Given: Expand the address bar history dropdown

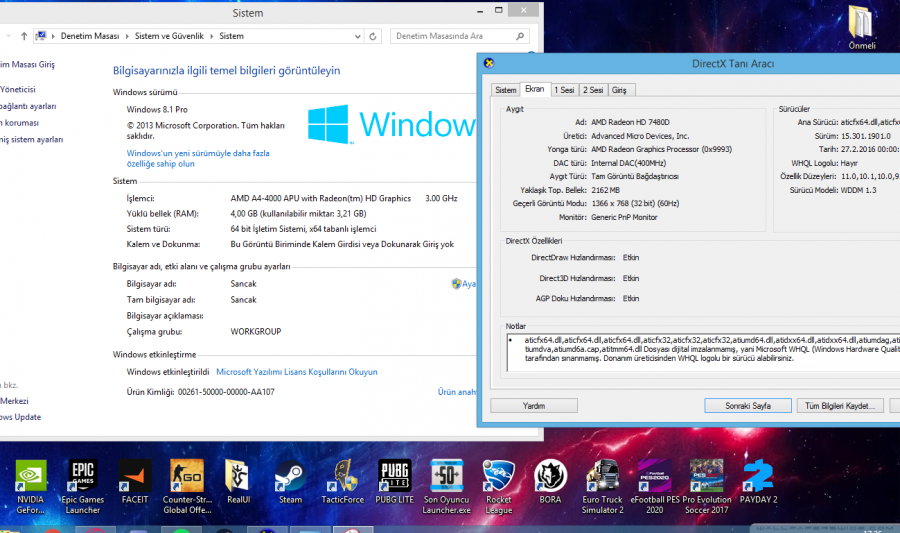Looking at the screenshot, I should coord(357,36).
